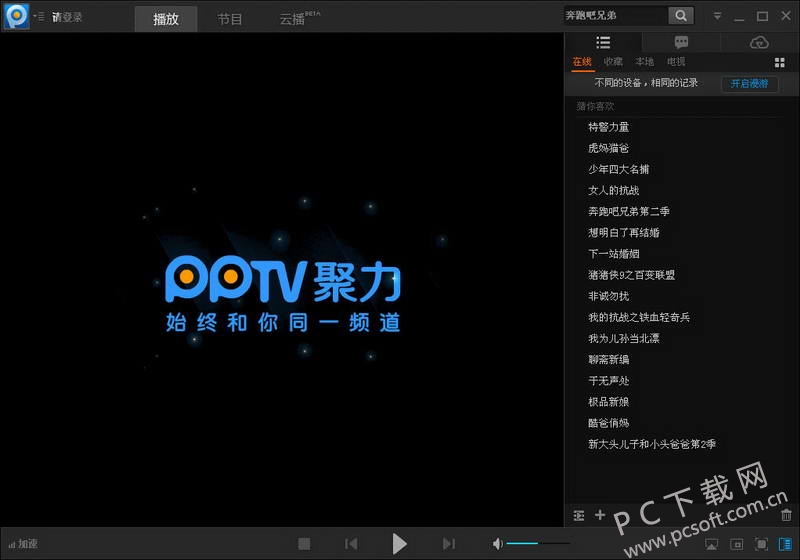The image size is (800, 560).
Task: Add an item with the plus icon
Action: click(x=600, y=515)
